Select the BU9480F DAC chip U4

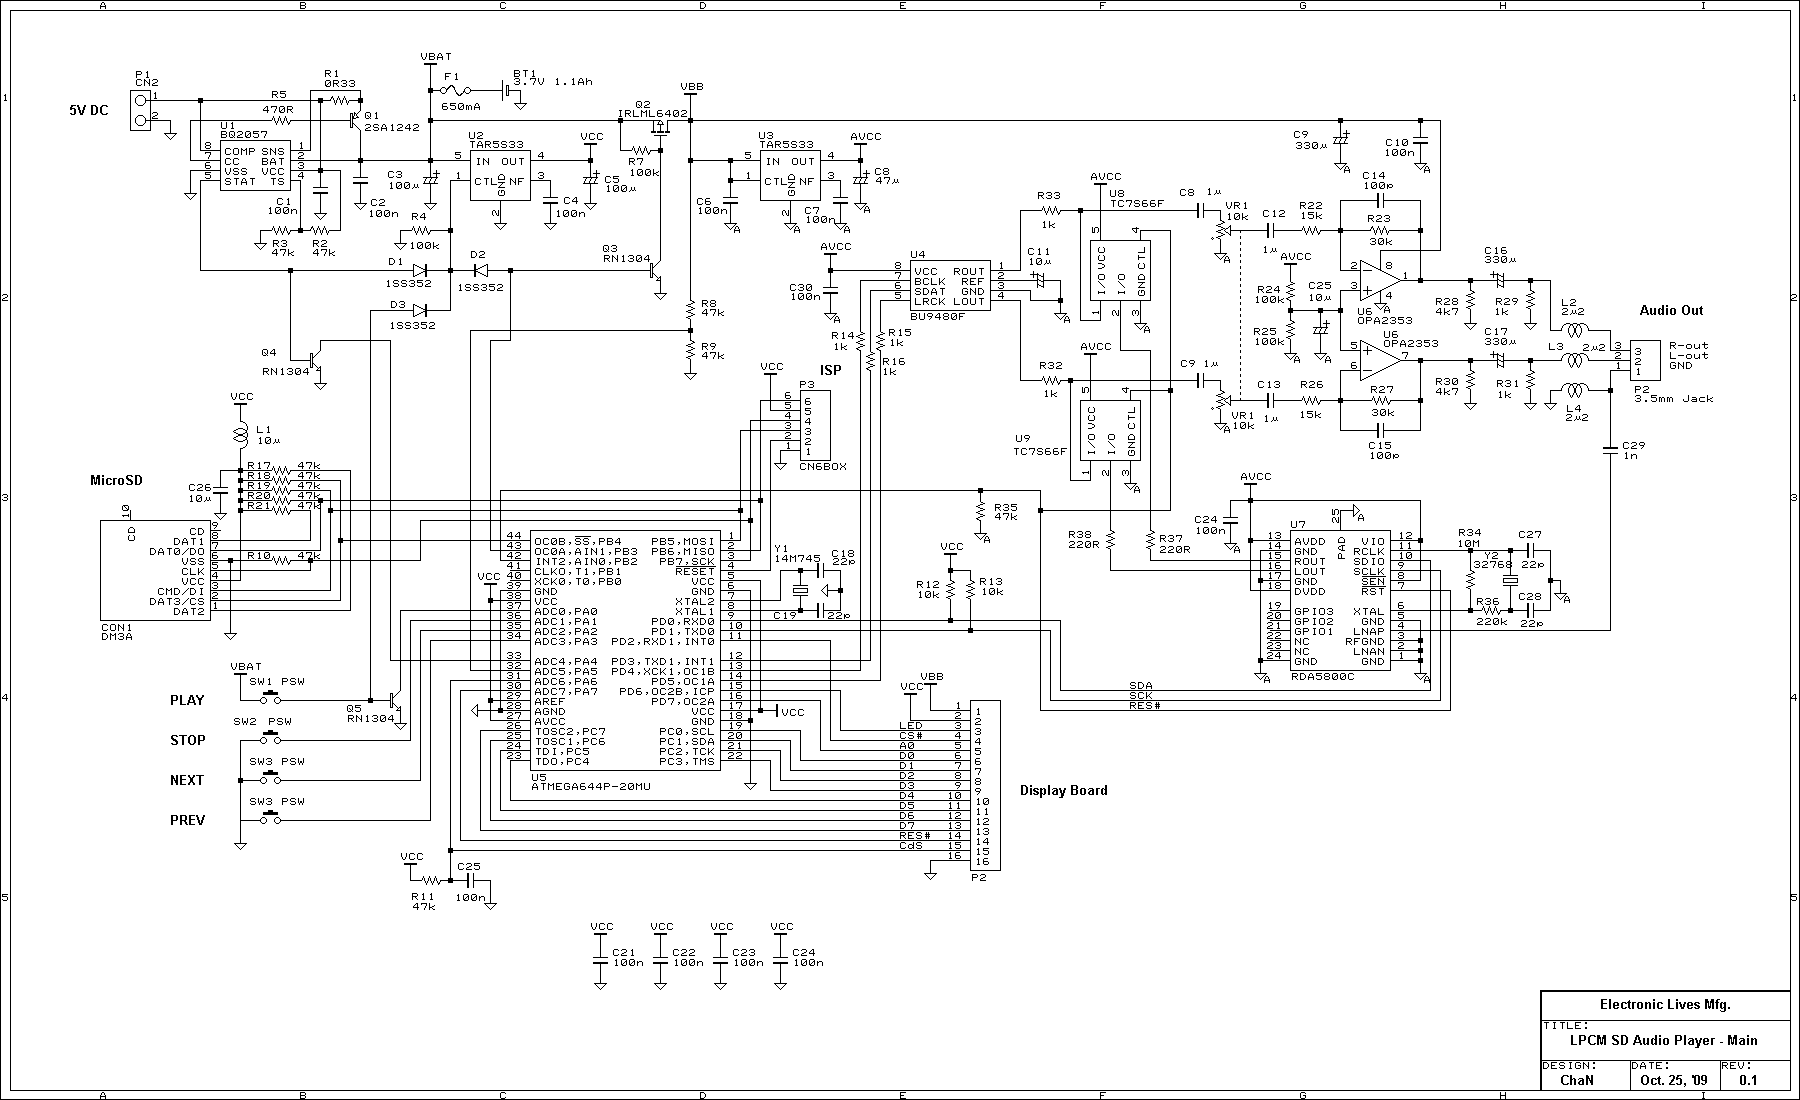(x=949, y=286)
